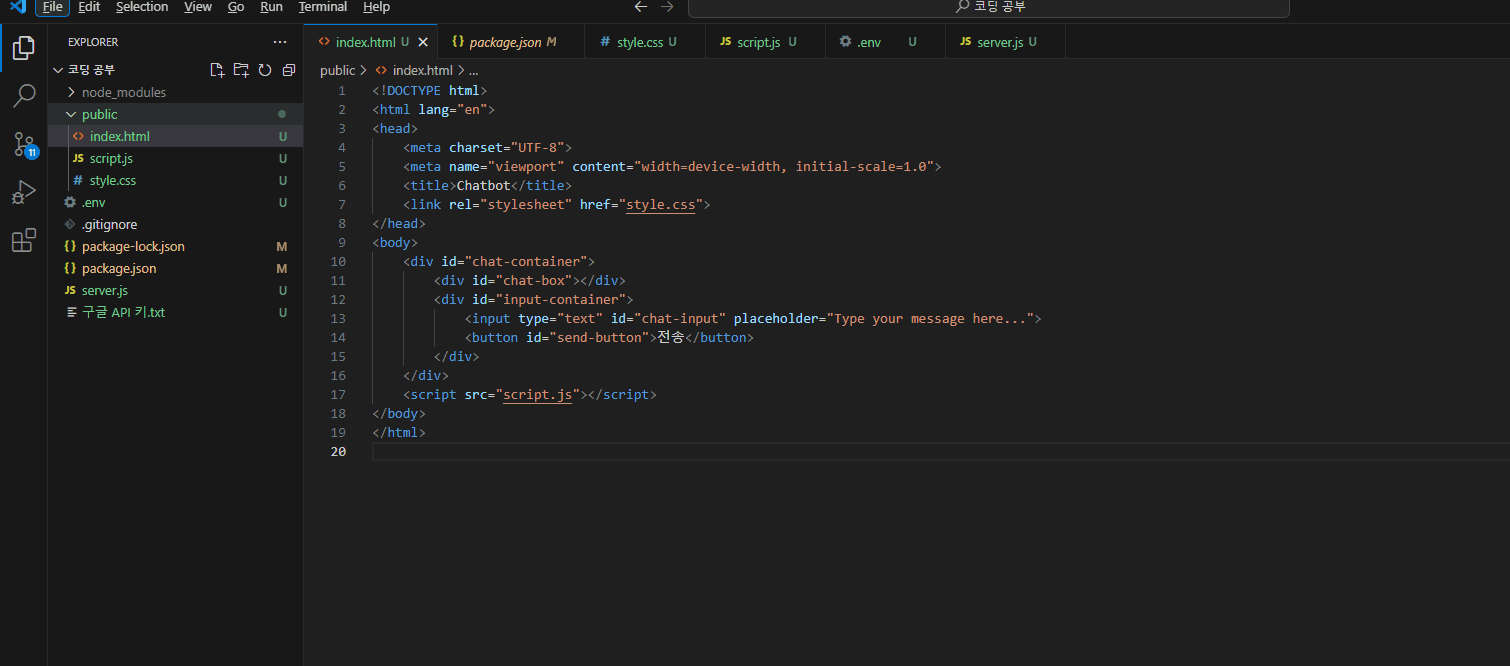Image resolution: width=1510 pixels, height=666 pixels.
Task: Click the 전송 button text on line 14
Action: click(671, 337)
